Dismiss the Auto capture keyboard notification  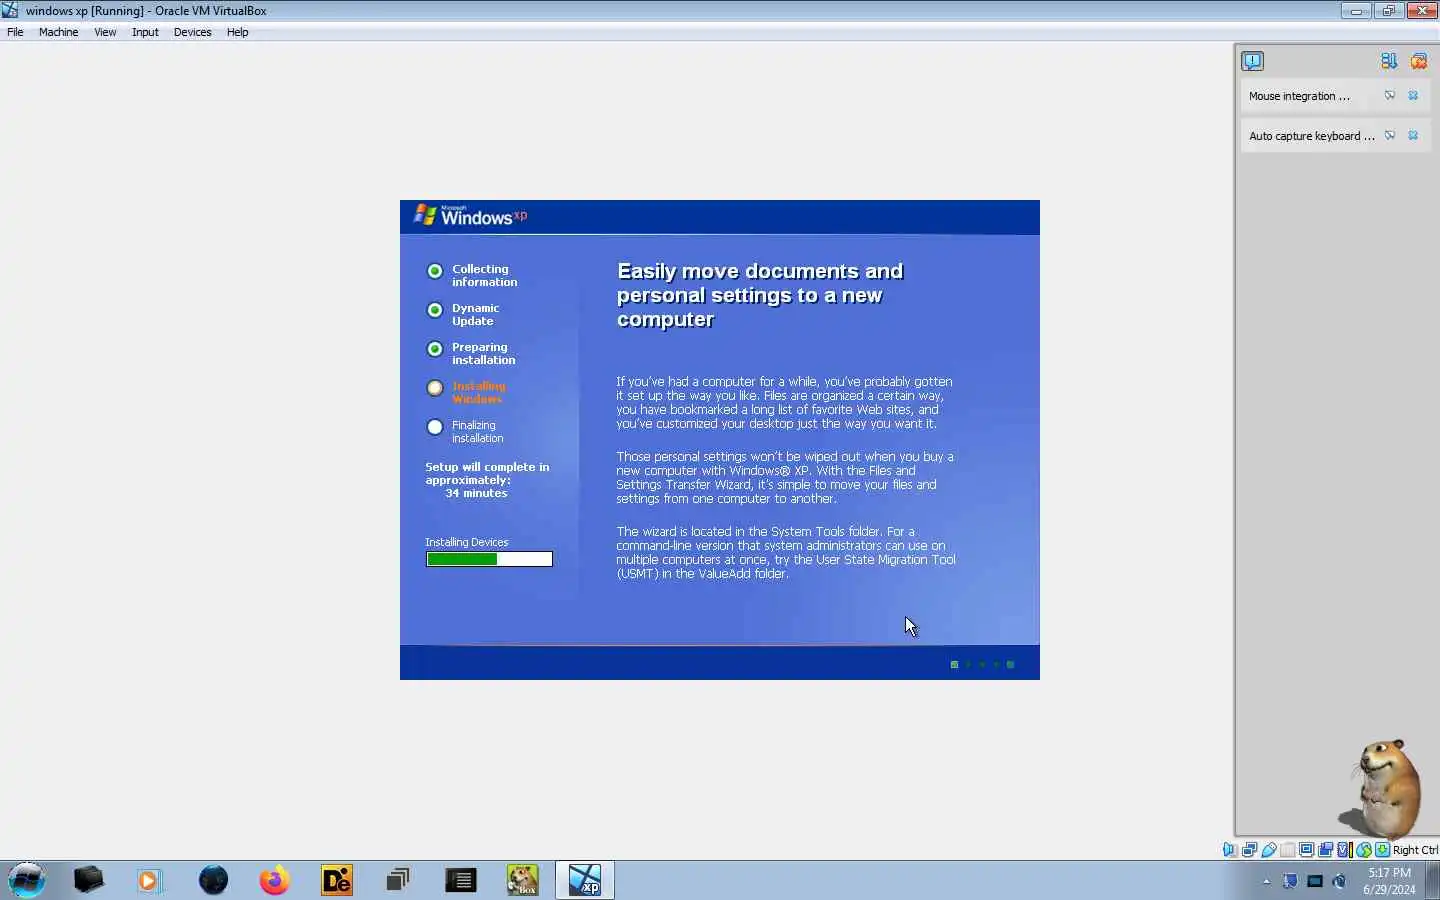tap(1413, 135)
